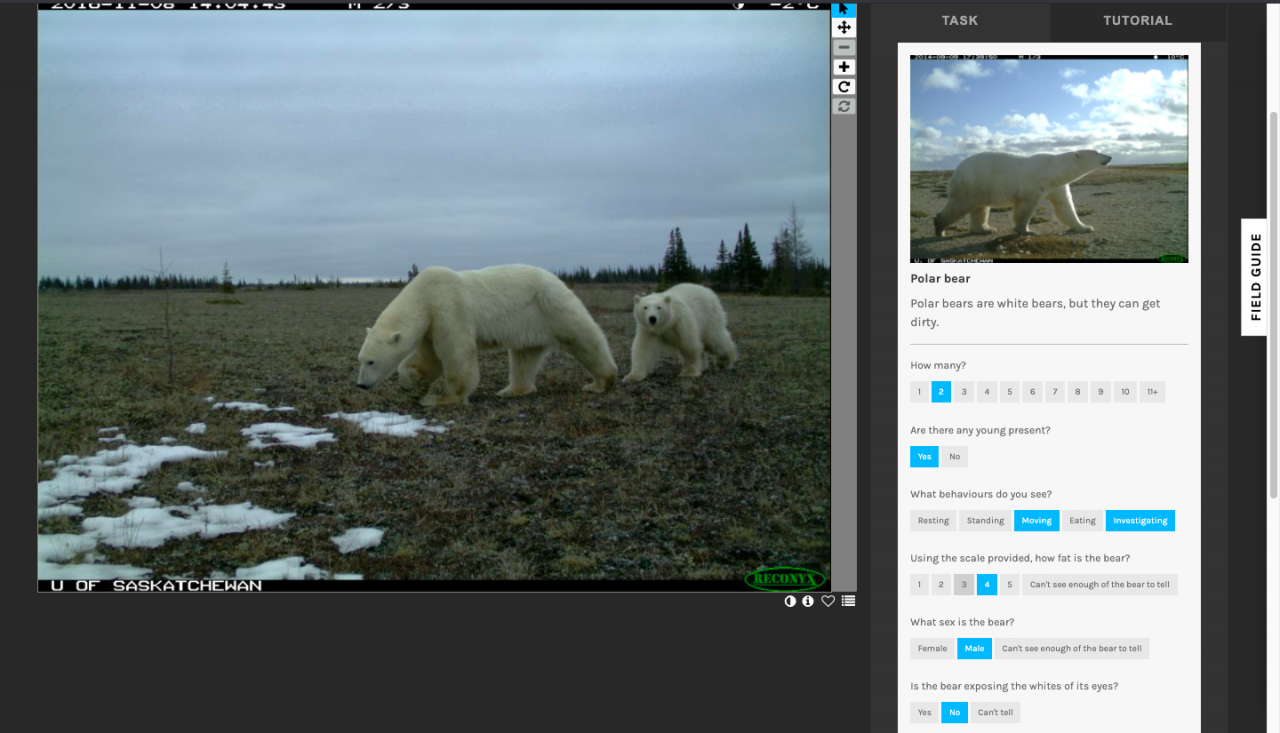Viewport: 1280px width, 733px height.
Task: Mark the bear's sex as Female
Action: click(932, 649)
